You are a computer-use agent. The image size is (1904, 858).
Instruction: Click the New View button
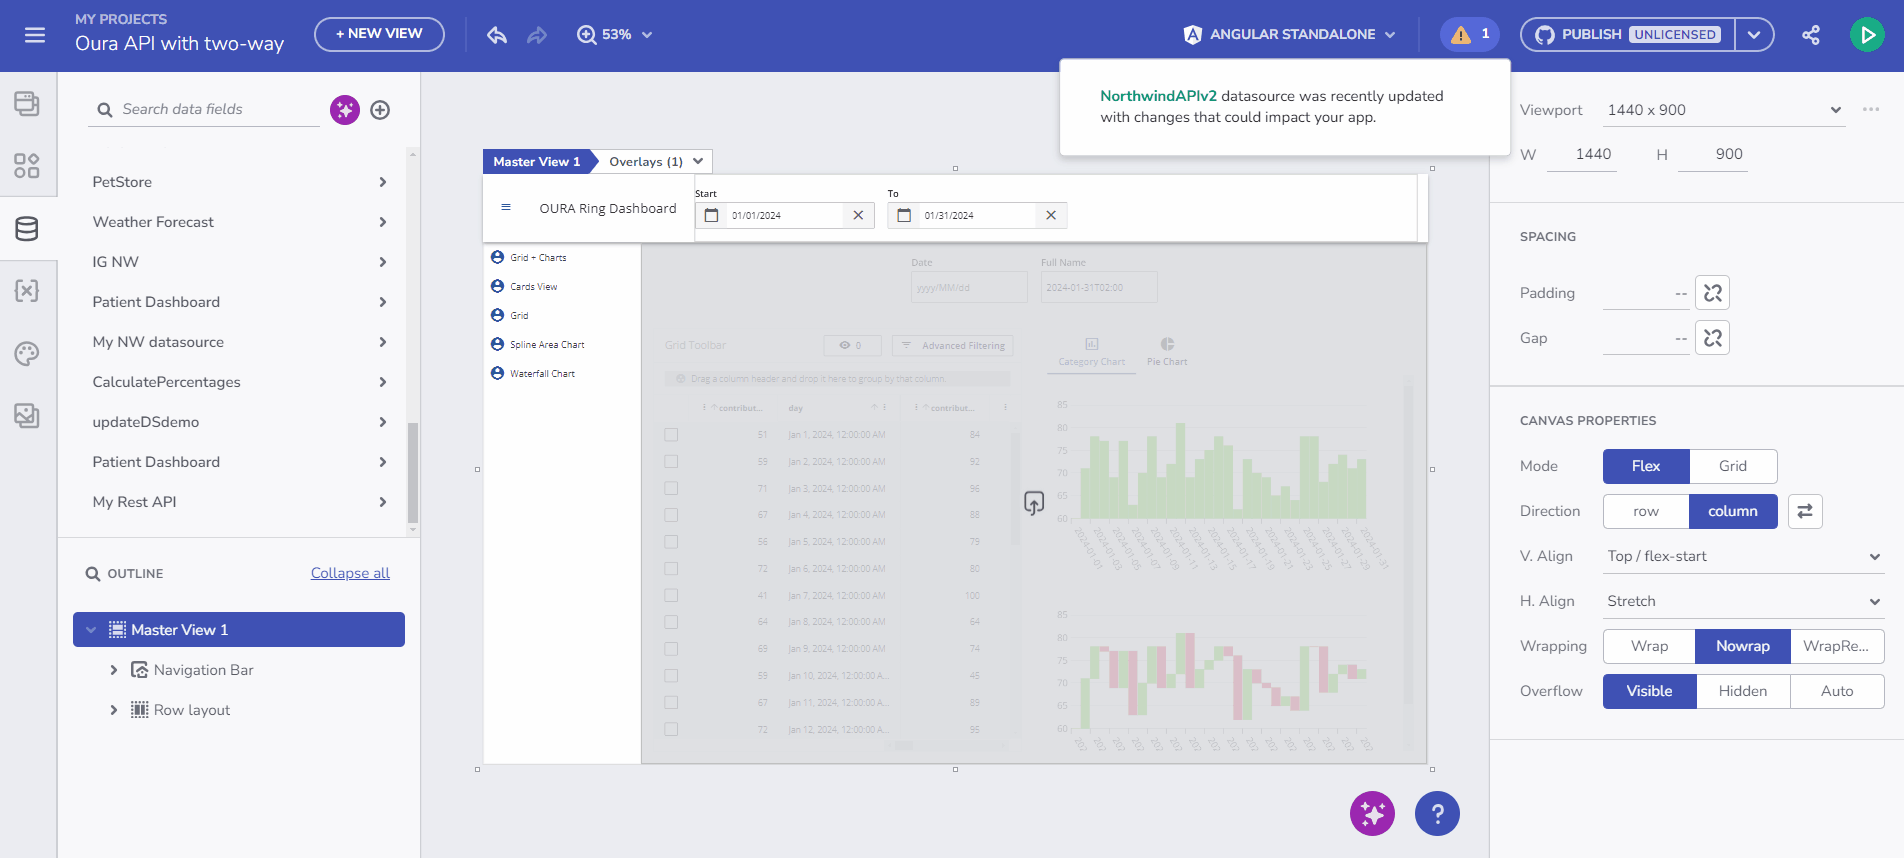click(x=379, y=34)
